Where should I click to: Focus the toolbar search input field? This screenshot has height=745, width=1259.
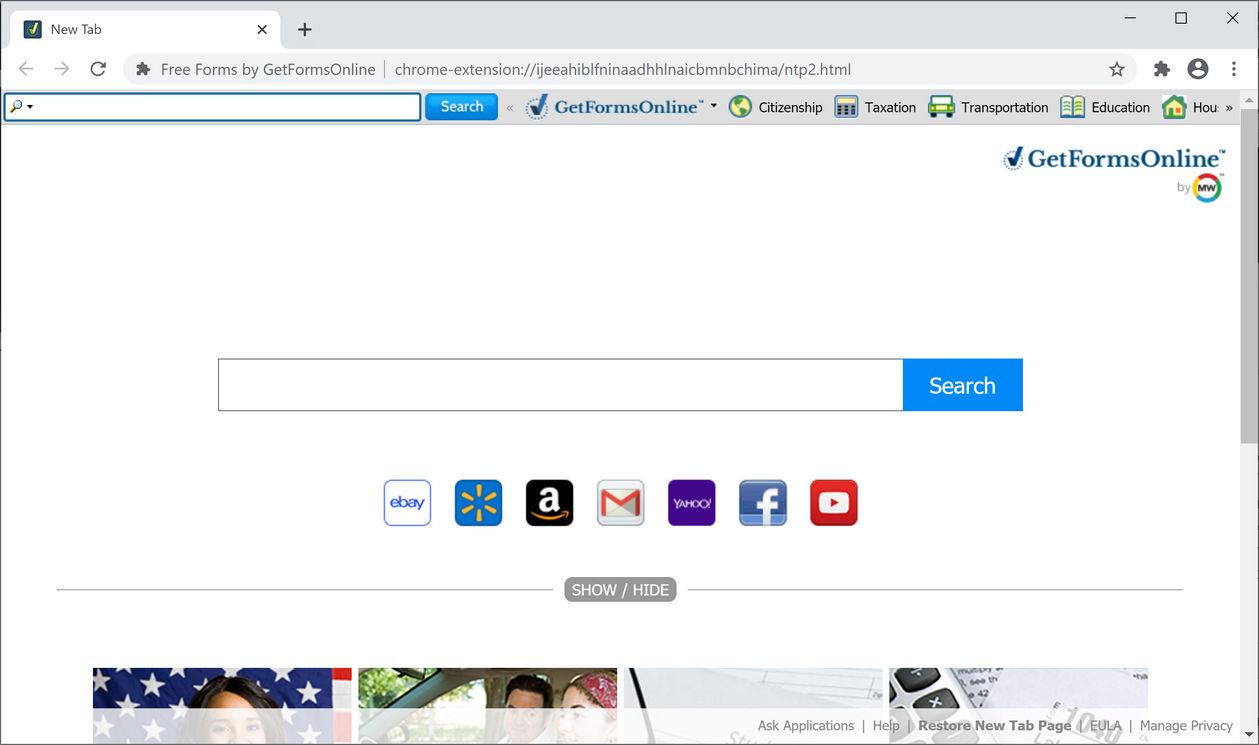tap(213, 107)
